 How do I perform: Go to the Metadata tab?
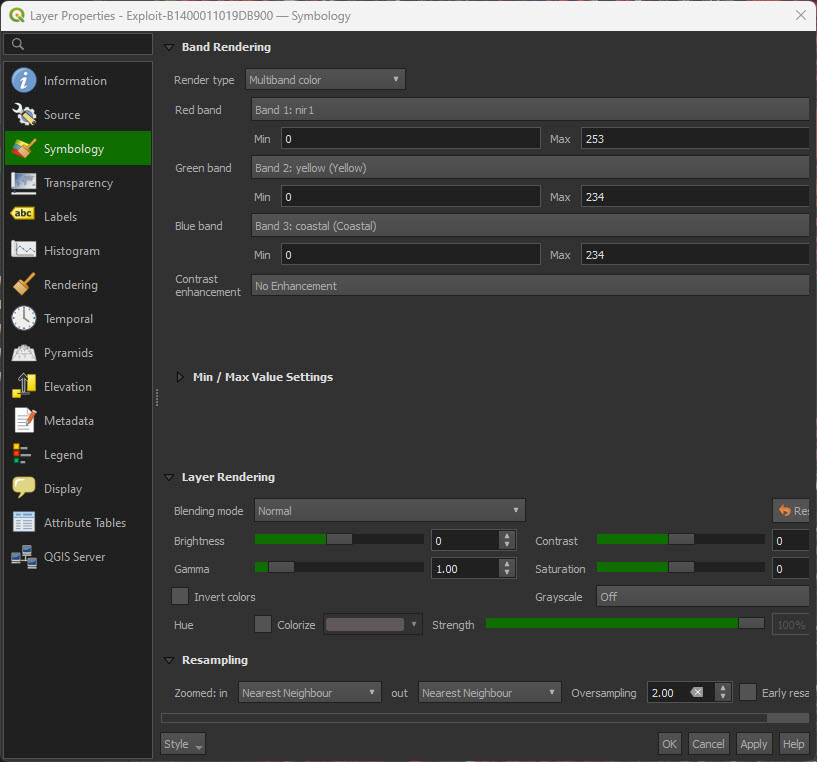(x=68, y=421)
